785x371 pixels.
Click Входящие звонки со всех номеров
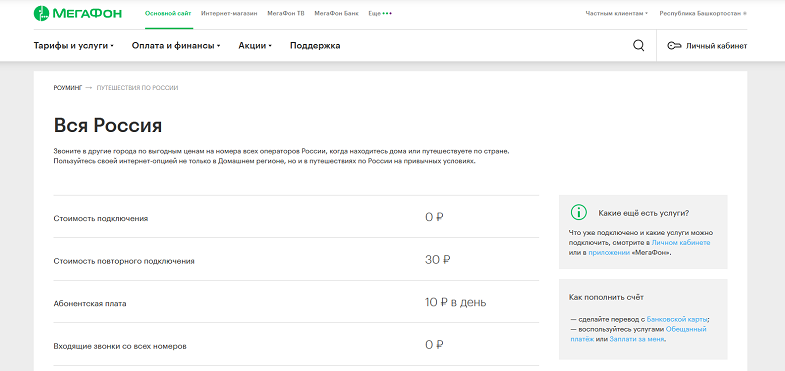click(x=120, y=346)
